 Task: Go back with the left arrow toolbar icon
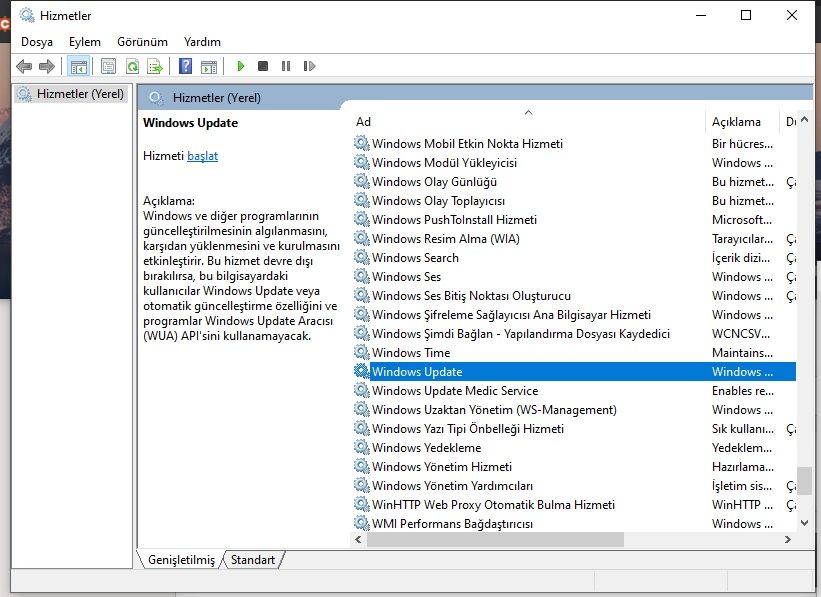point(24,67)
